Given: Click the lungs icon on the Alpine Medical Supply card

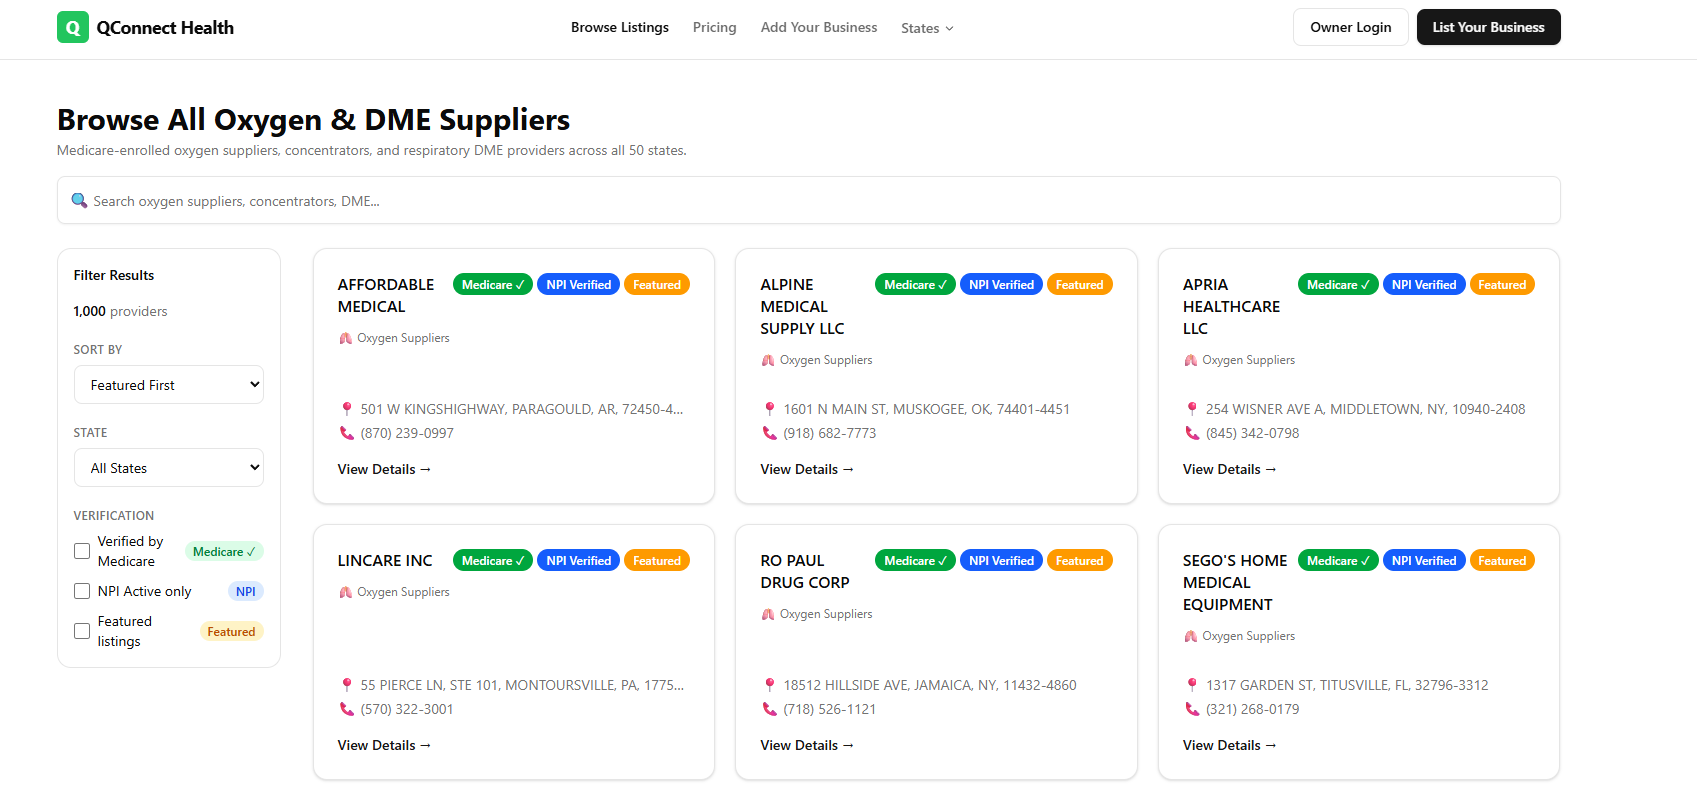Looking at the screenshot, I should (768, 360).
